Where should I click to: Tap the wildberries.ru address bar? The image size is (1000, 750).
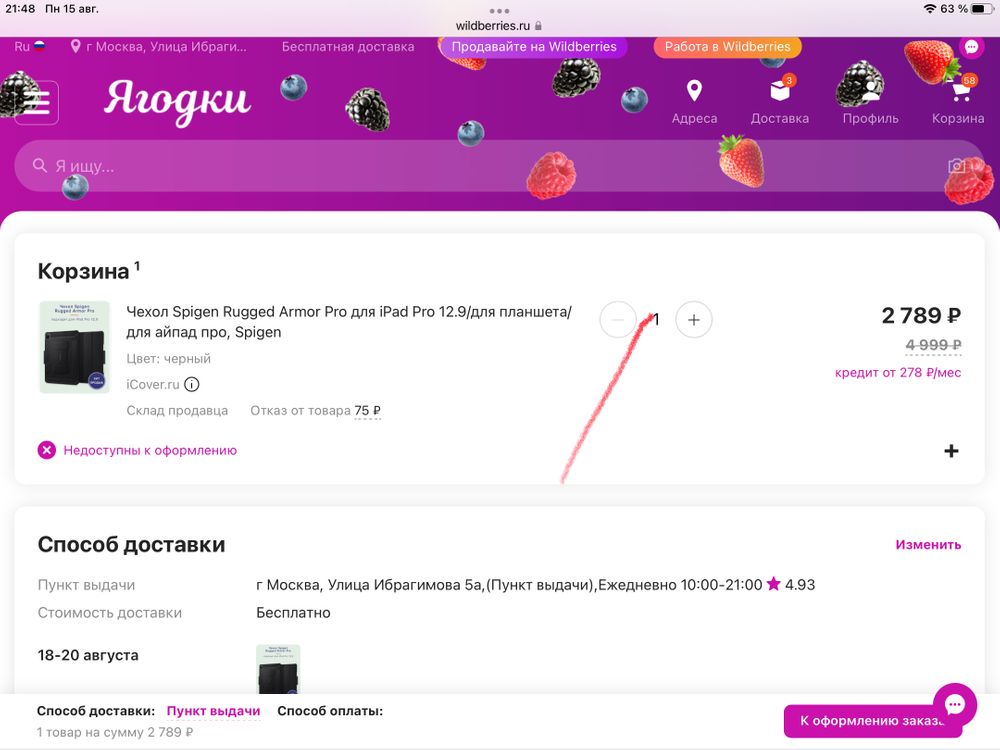[499, 26]
